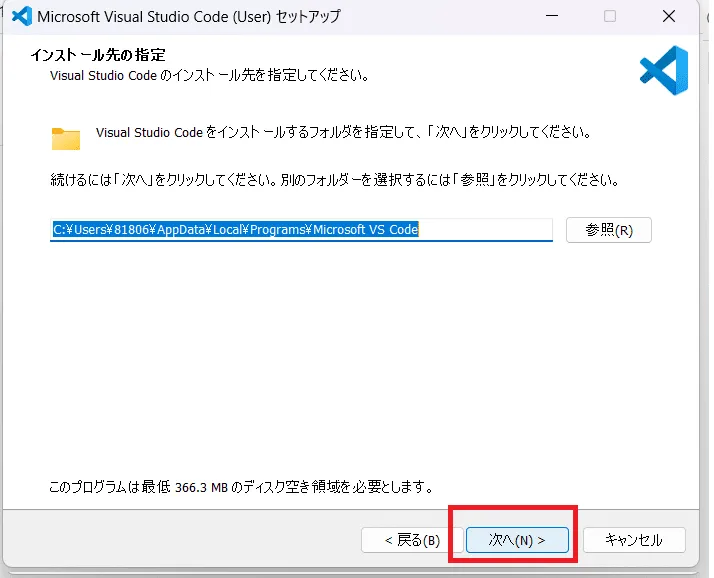This screenshot has height=578, width=714.
Task: Click the 366.3 MB disk space text
Action: 201,487
